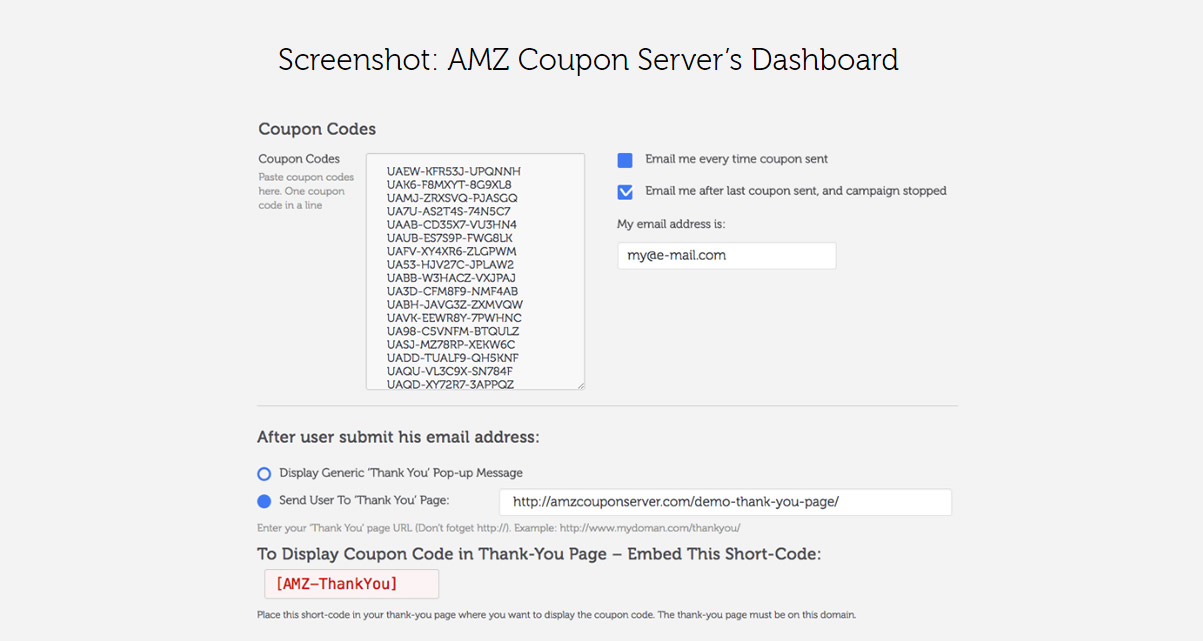Click the 'Coupon Codes' section heading
The height and width of the screenshot is (641, 1203).
(317, 129)
